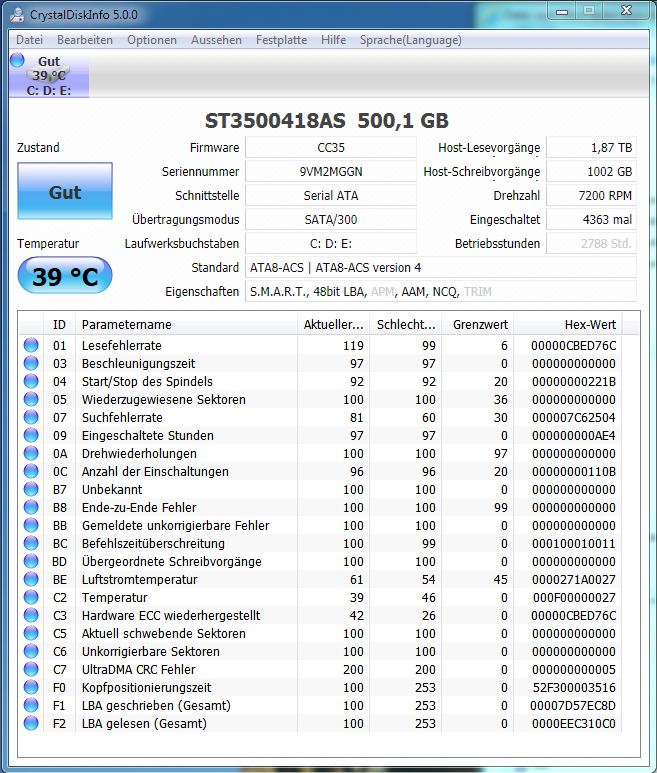The width and height of the screenshot is (657, 773).
Task: Click status icon for Übergeordnete Schreibvorgänge
Action: click(x=31, y=561)
